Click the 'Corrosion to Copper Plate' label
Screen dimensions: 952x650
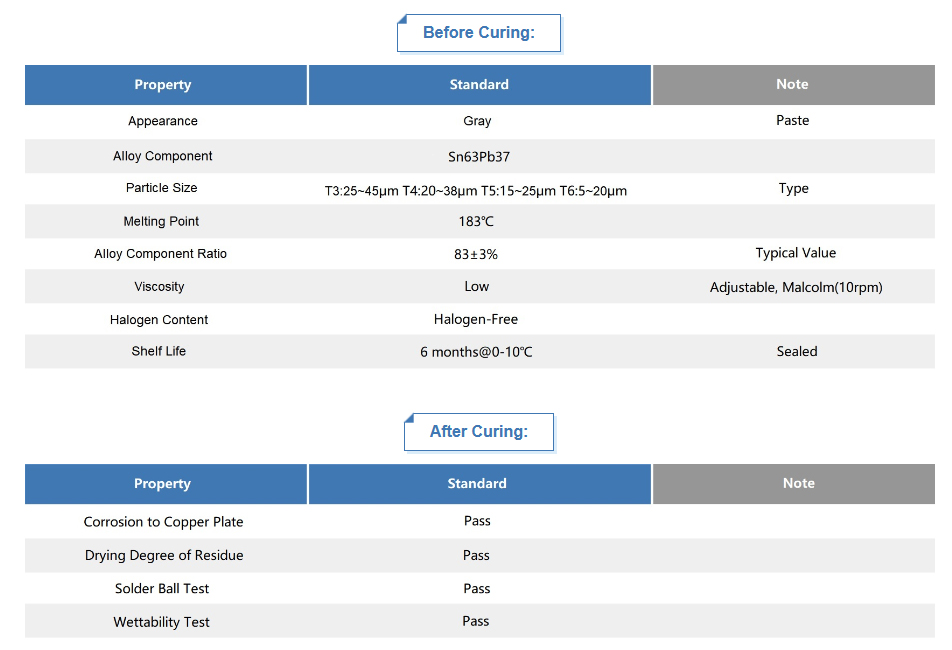pos(163,522)
